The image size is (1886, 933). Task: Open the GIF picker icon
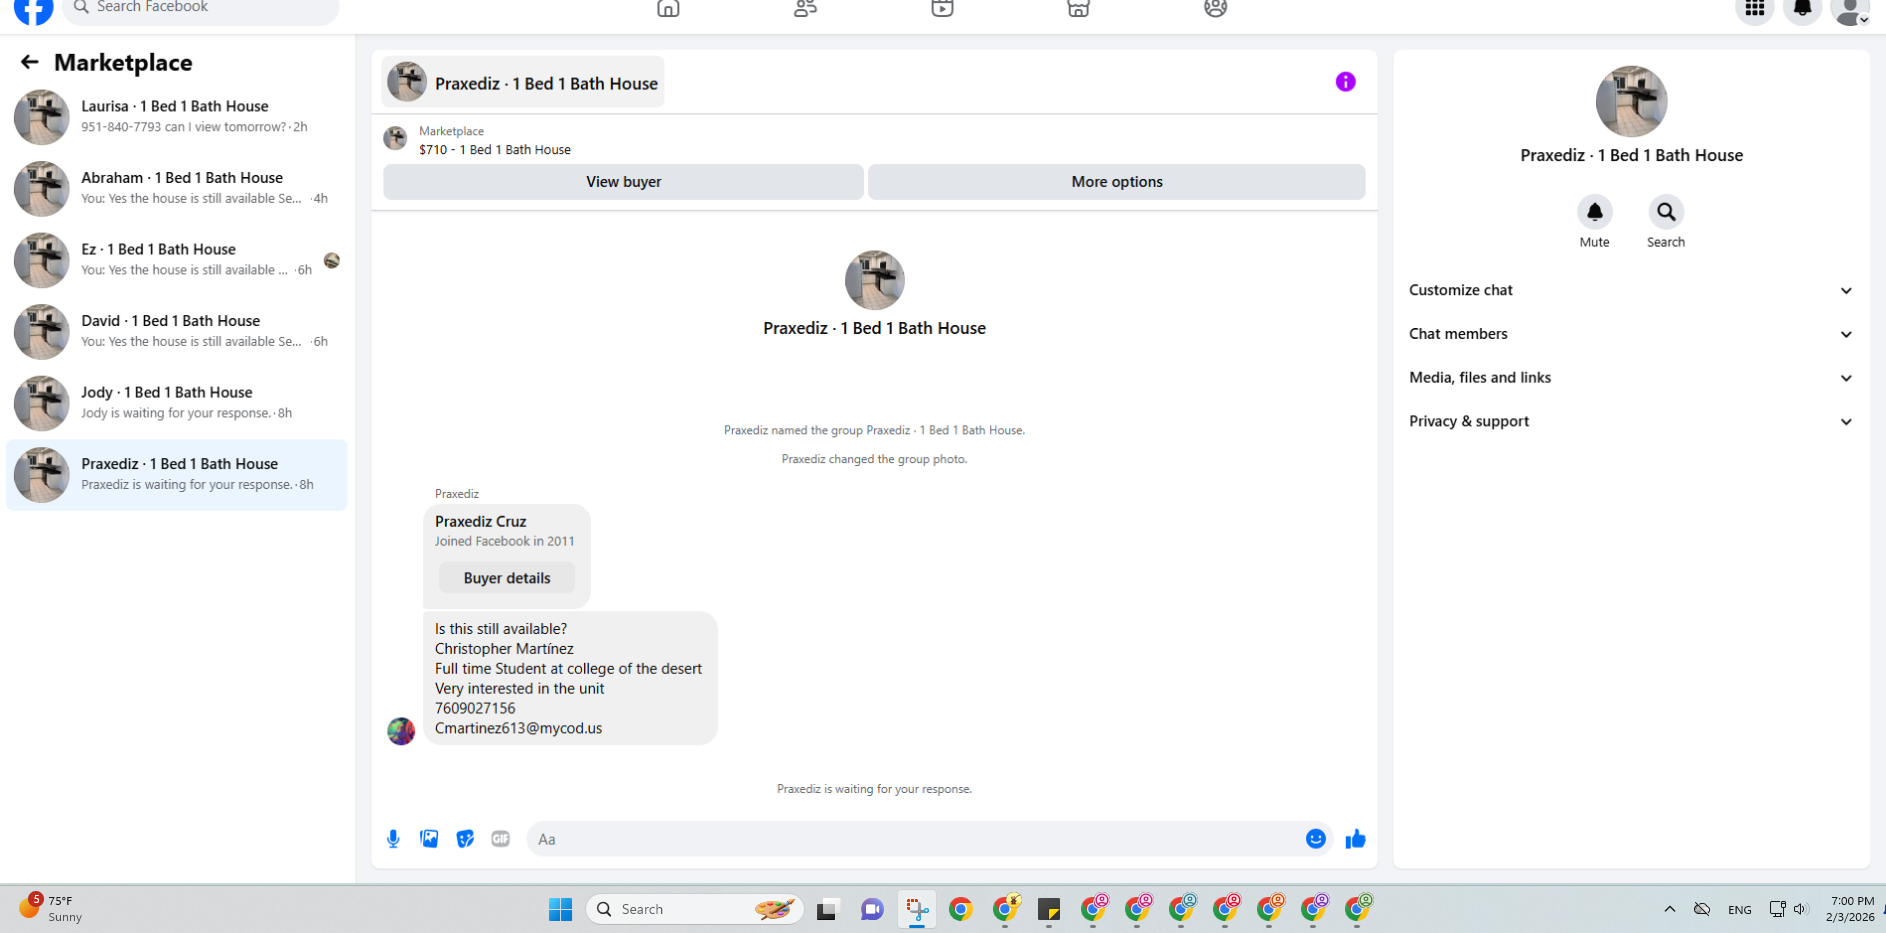501,839
